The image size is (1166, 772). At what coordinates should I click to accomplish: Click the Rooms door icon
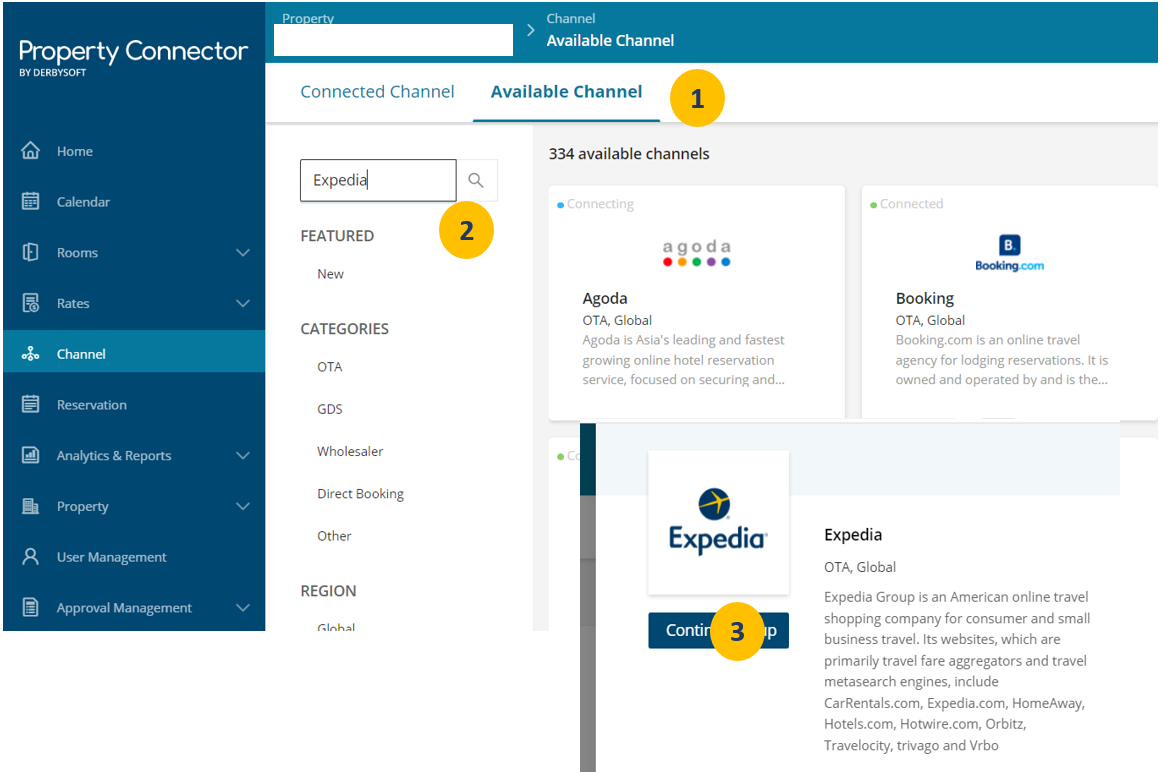[30, 252]
